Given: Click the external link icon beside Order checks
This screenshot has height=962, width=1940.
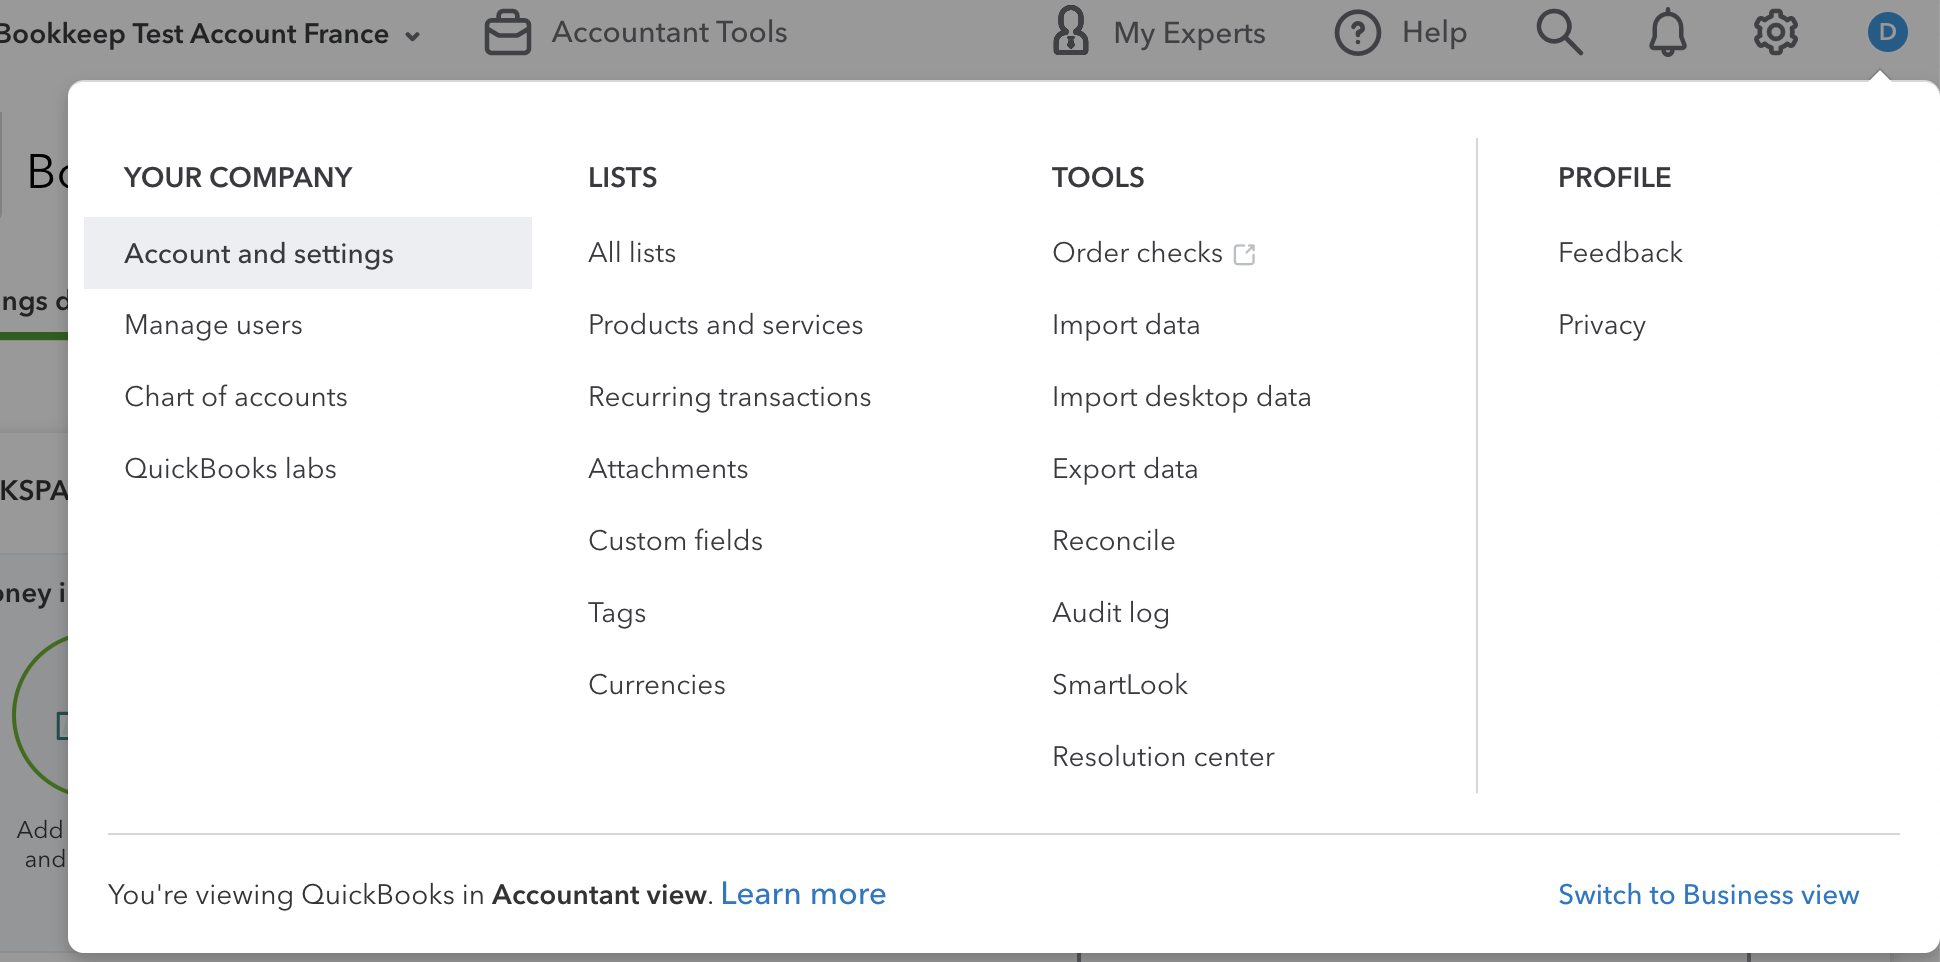Looking at the screenshot, I should tap(1244, 254).
